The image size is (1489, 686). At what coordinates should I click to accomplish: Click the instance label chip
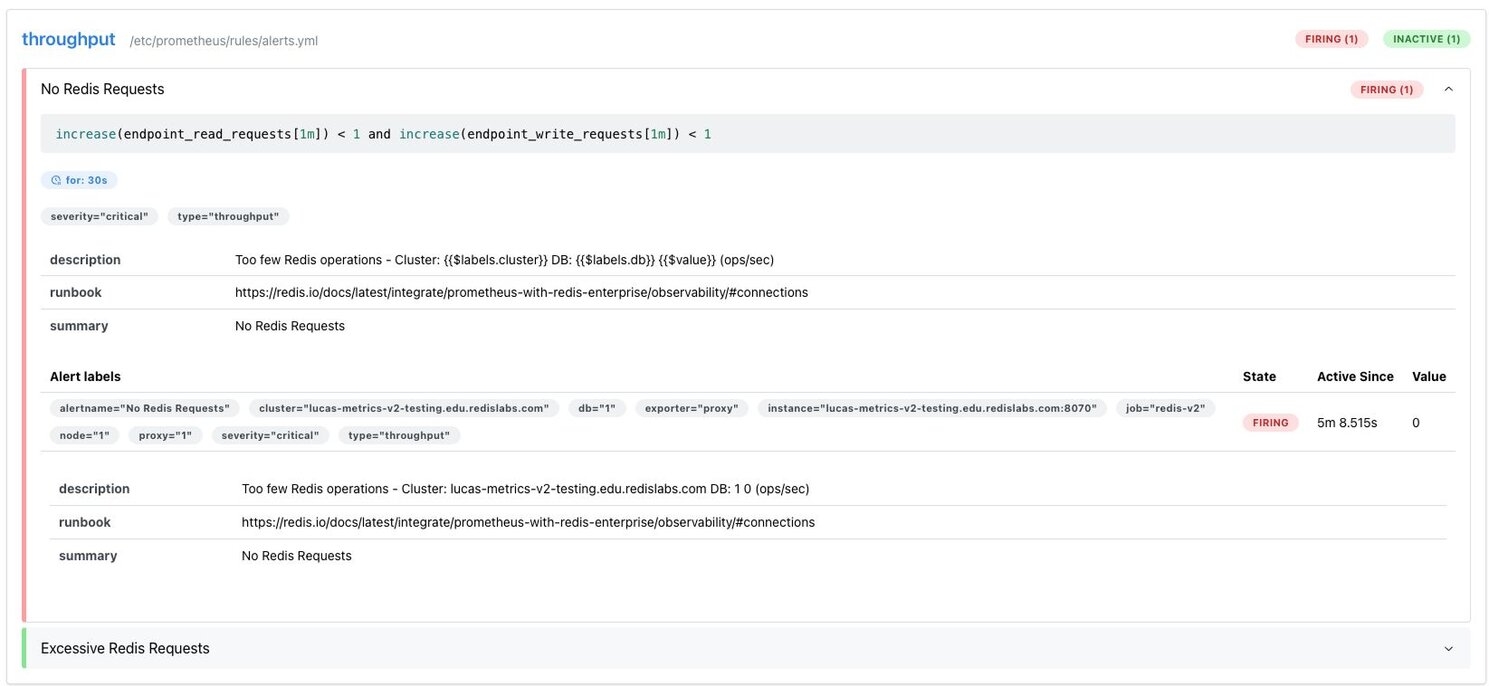(x=932, y=408)
